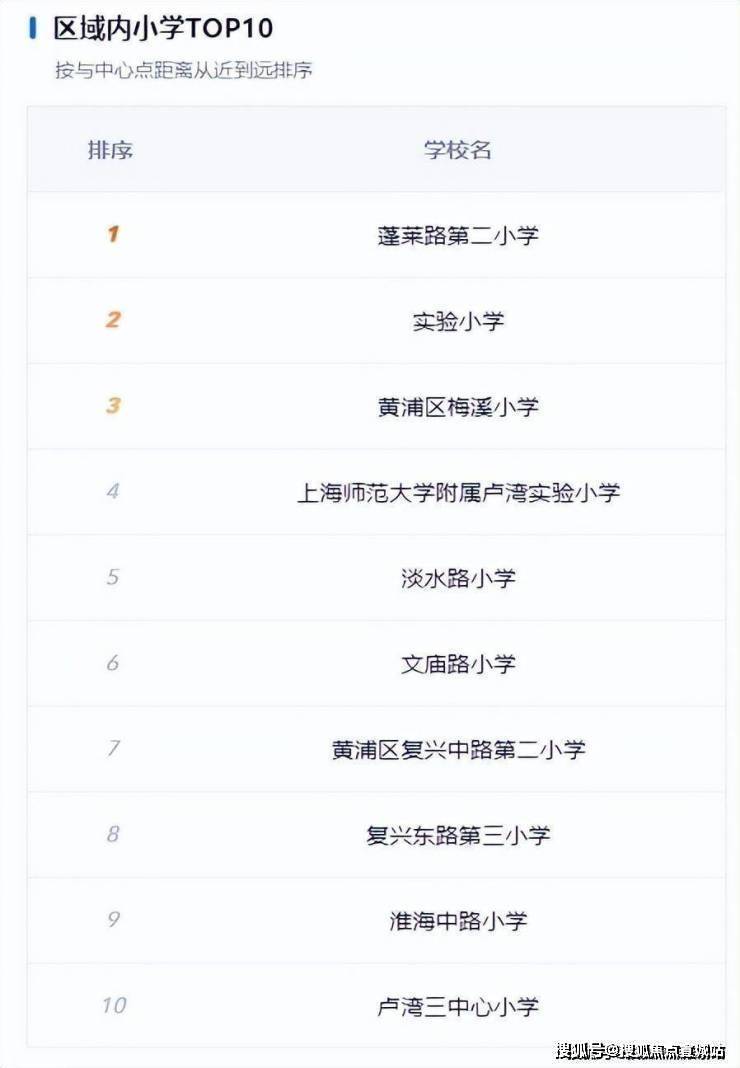
Task: Click the rank 4 number
Action: click(x=112, y=492)
